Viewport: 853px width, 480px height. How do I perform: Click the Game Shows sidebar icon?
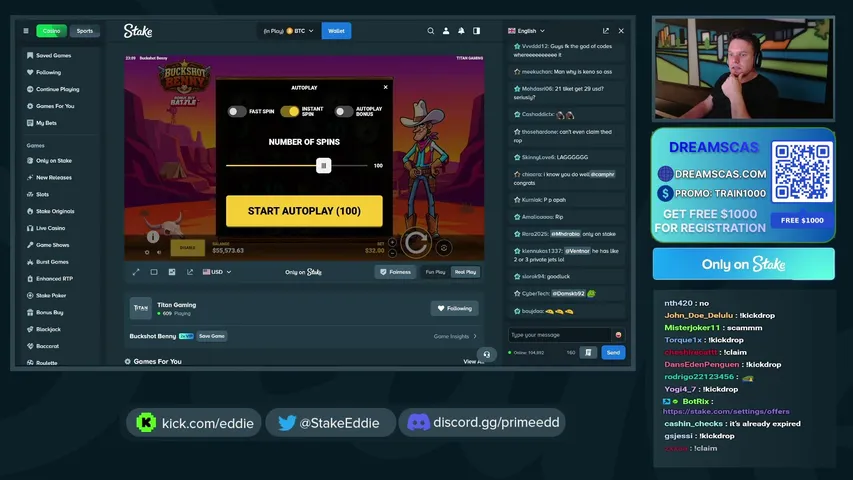[30, 245]
